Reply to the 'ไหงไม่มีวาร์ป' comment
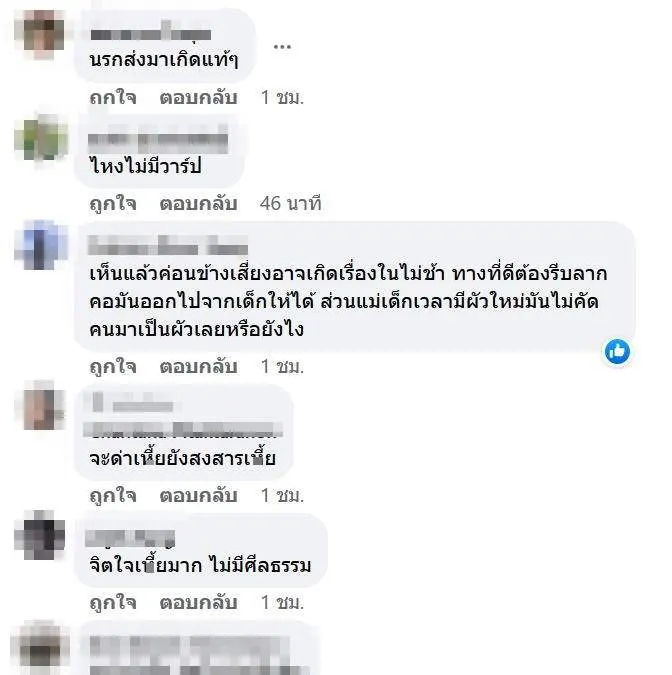The width and height of the screenshot is (672, 675). pyautogui.click(x=198, y=203)
